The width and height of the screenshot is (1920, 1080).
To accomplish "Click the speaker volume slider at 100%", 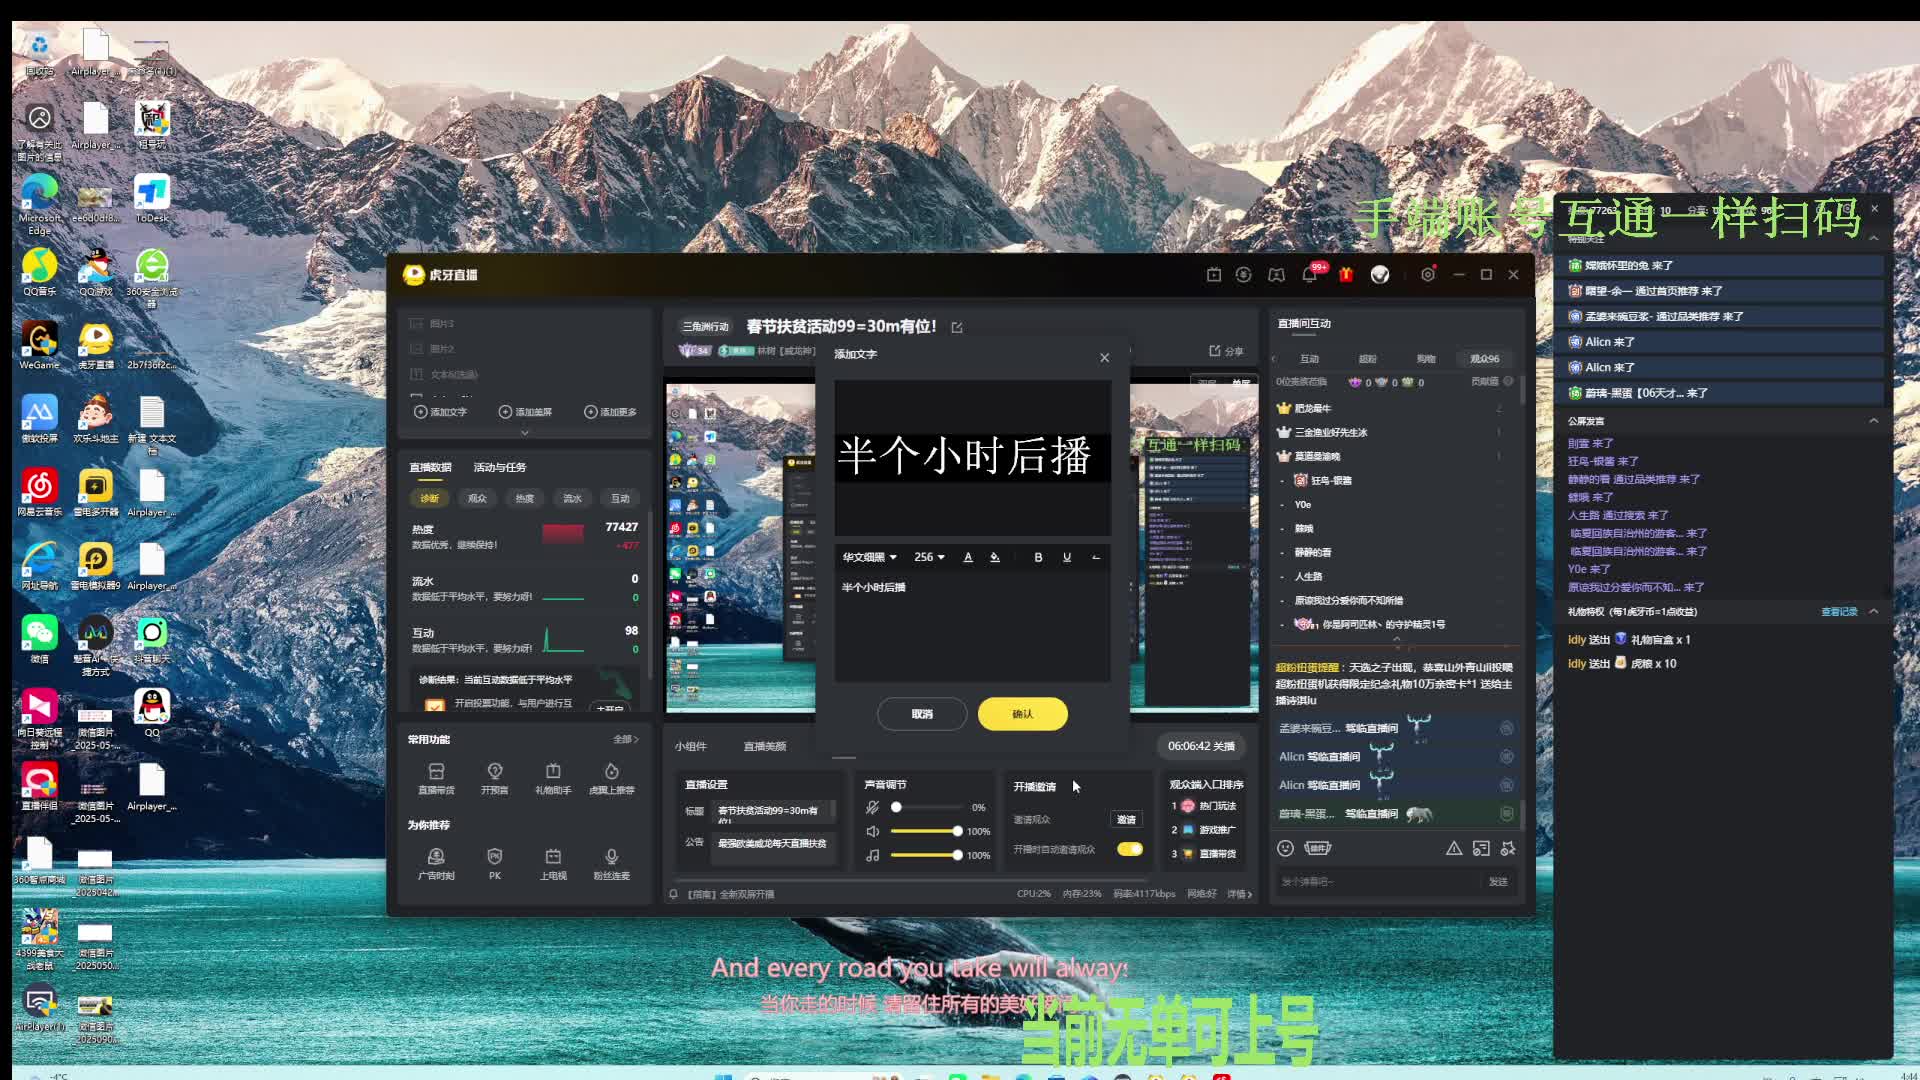I will pyautogui.click(x=957, y=831).
